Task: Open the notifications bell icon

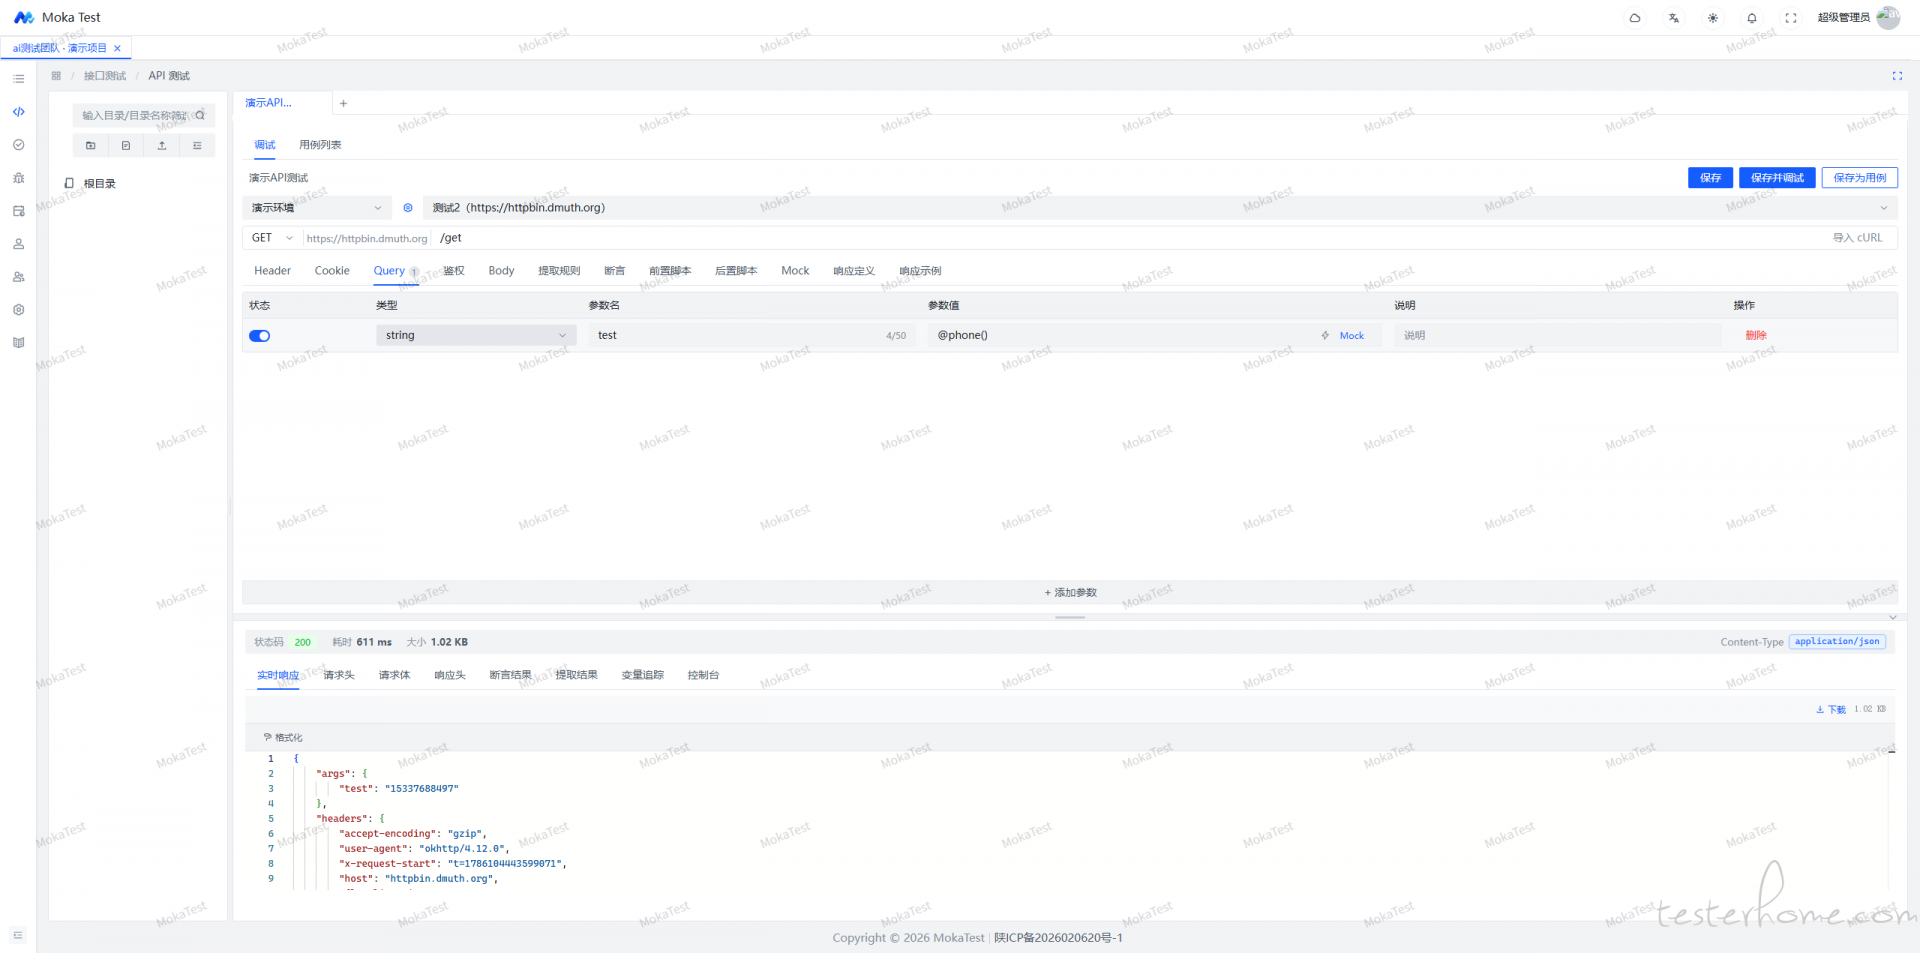Action: point(1752,18)
